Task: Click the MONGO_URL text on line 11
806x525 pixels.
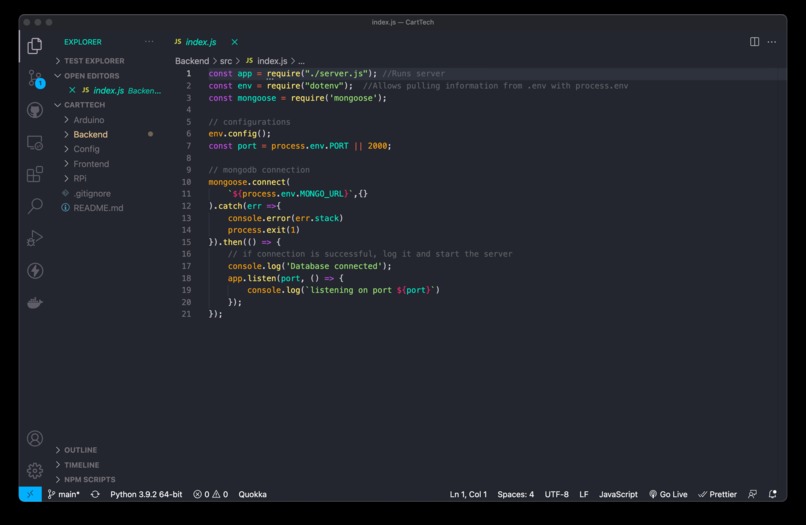Action: click(x=322, y=194)
